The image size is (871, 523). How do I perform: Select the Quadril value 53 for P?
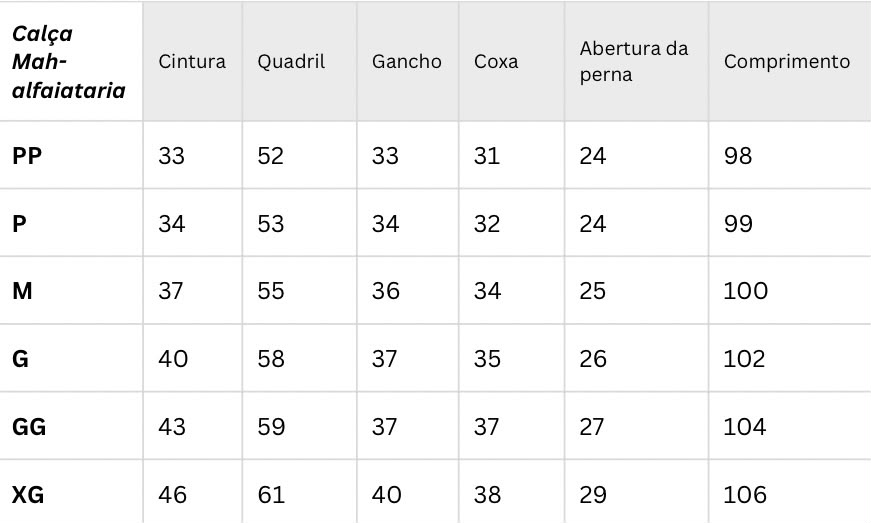tap(271, 224)
